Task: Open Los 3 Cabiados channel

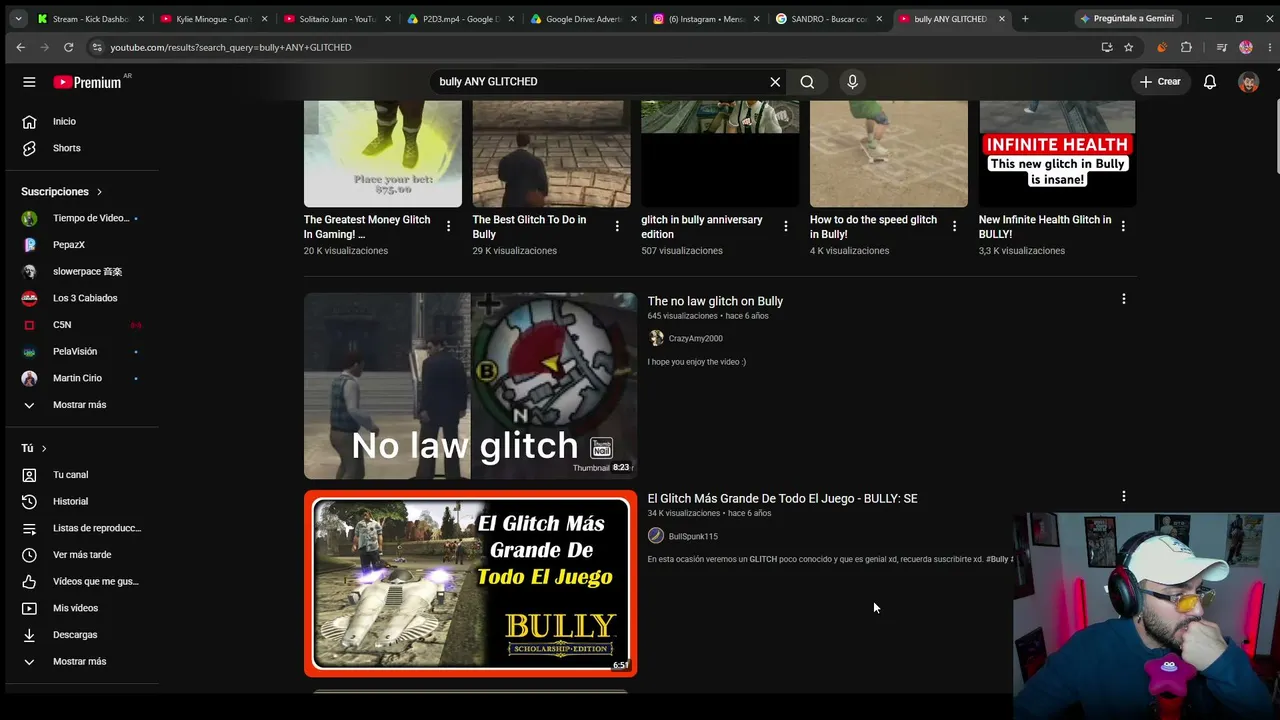Action: pos(84,298)
